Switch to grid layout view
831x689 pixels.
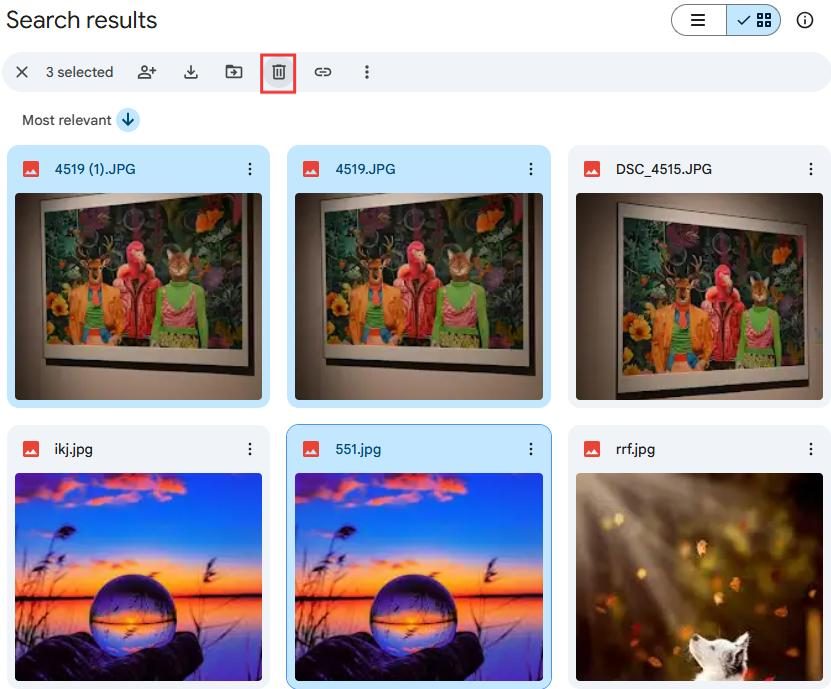[753, 20]
